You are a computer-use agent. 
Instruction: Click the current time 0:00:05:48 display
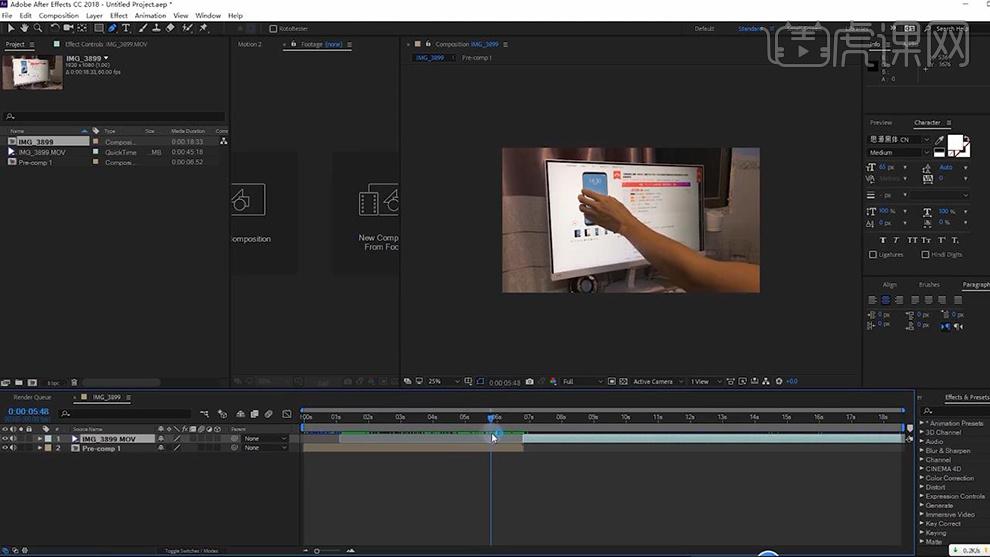coord(30,411)
